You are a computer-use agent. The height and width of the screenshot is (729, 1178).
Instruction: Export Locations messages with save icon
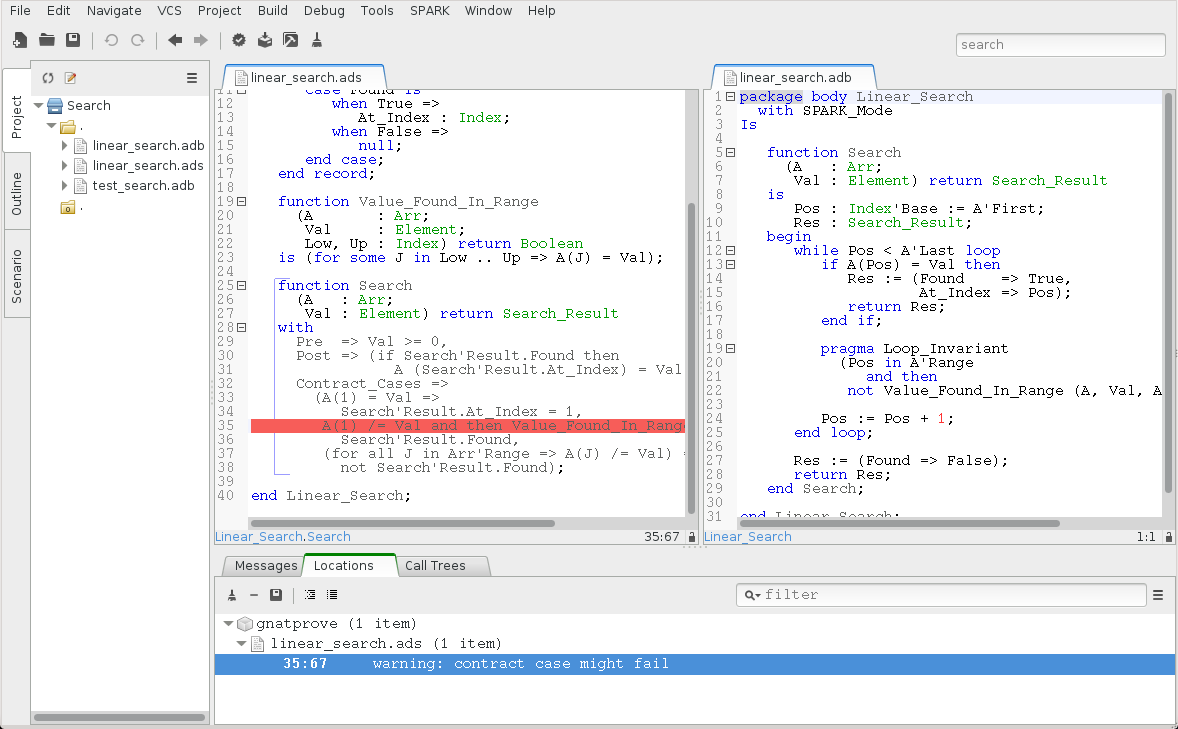coord(276,594)
